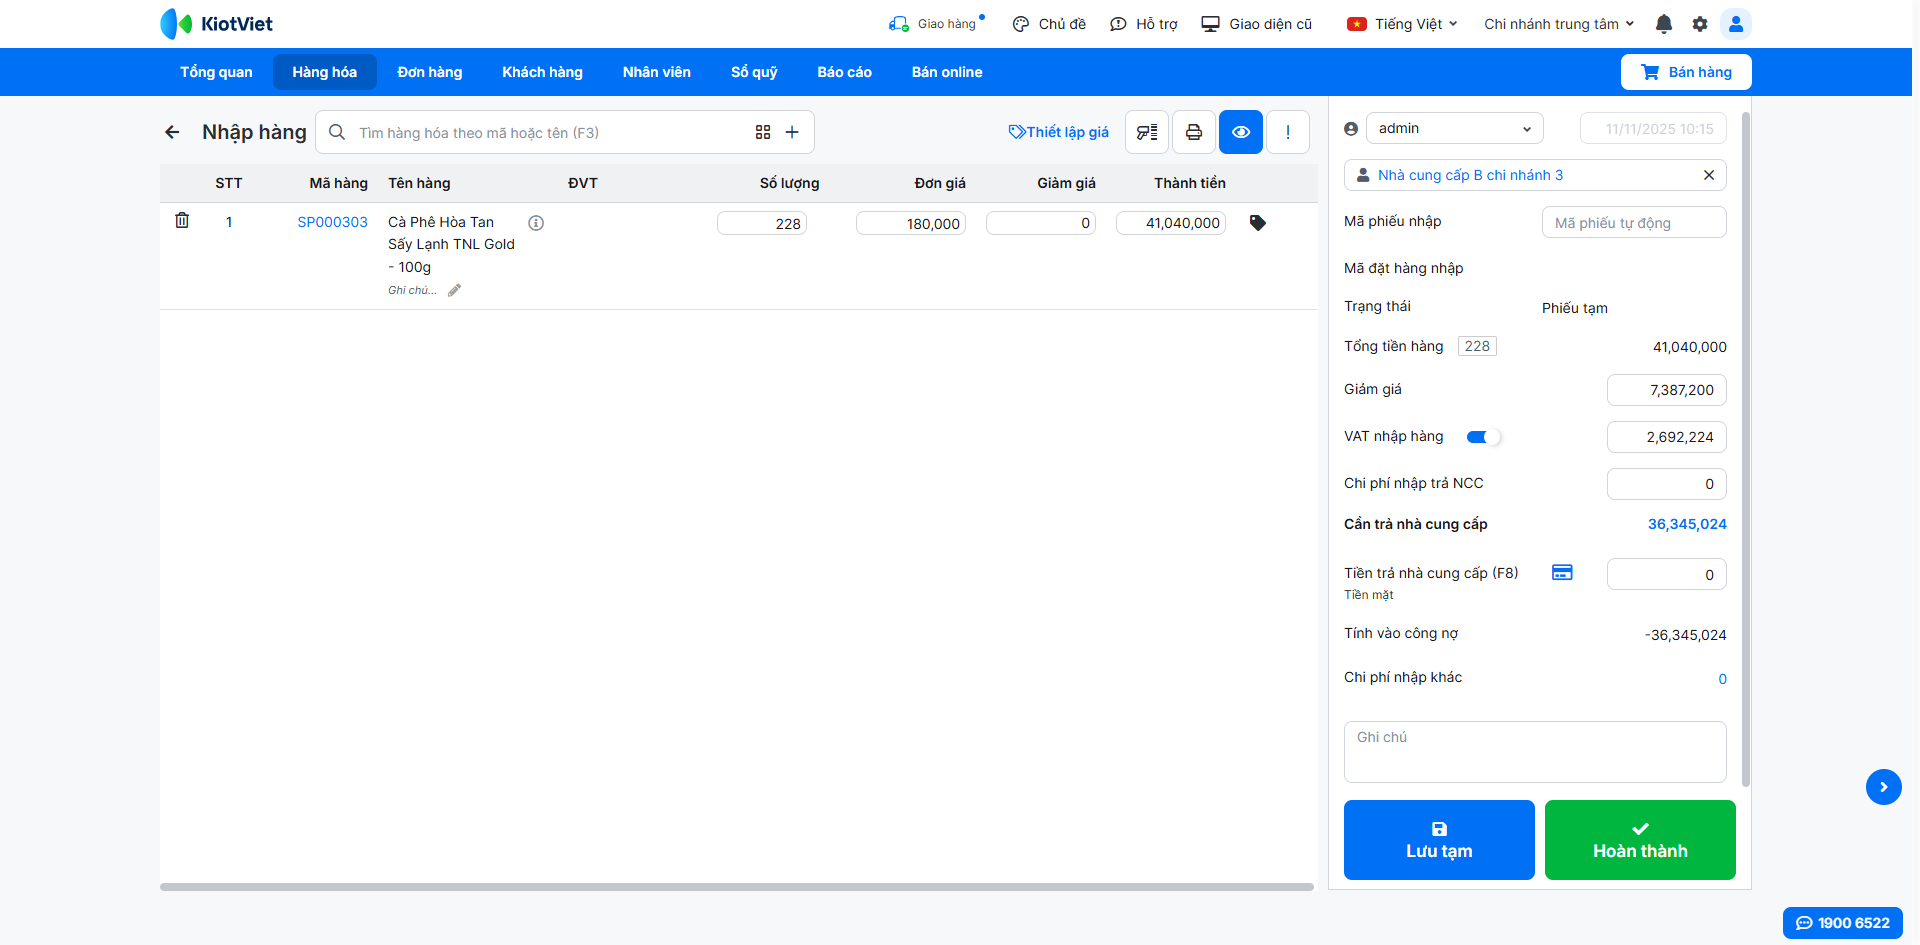Open the 1900 6522 hotline chat
1920x945 pixels.
click(x=1843, y=923)
